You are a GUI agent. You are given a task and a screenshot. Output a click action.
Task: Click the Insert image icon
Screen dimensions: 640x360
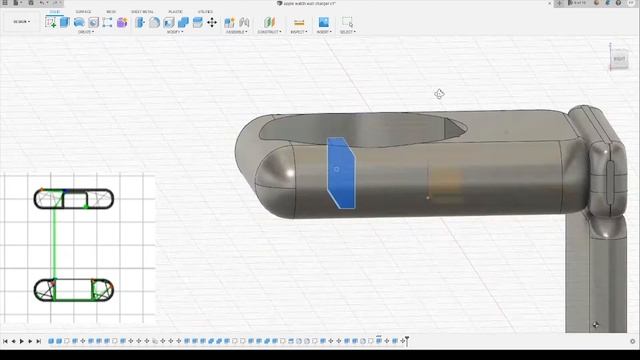pyautogui.click(x=324, y=22)
